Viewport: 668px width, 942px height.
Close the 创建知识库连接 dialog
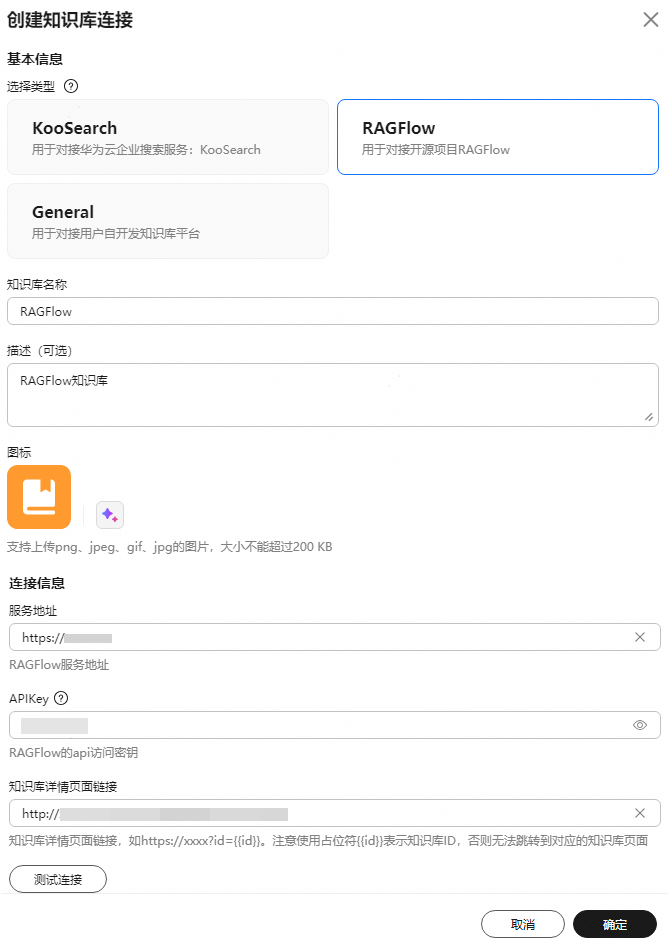click(x=651, y=20)
